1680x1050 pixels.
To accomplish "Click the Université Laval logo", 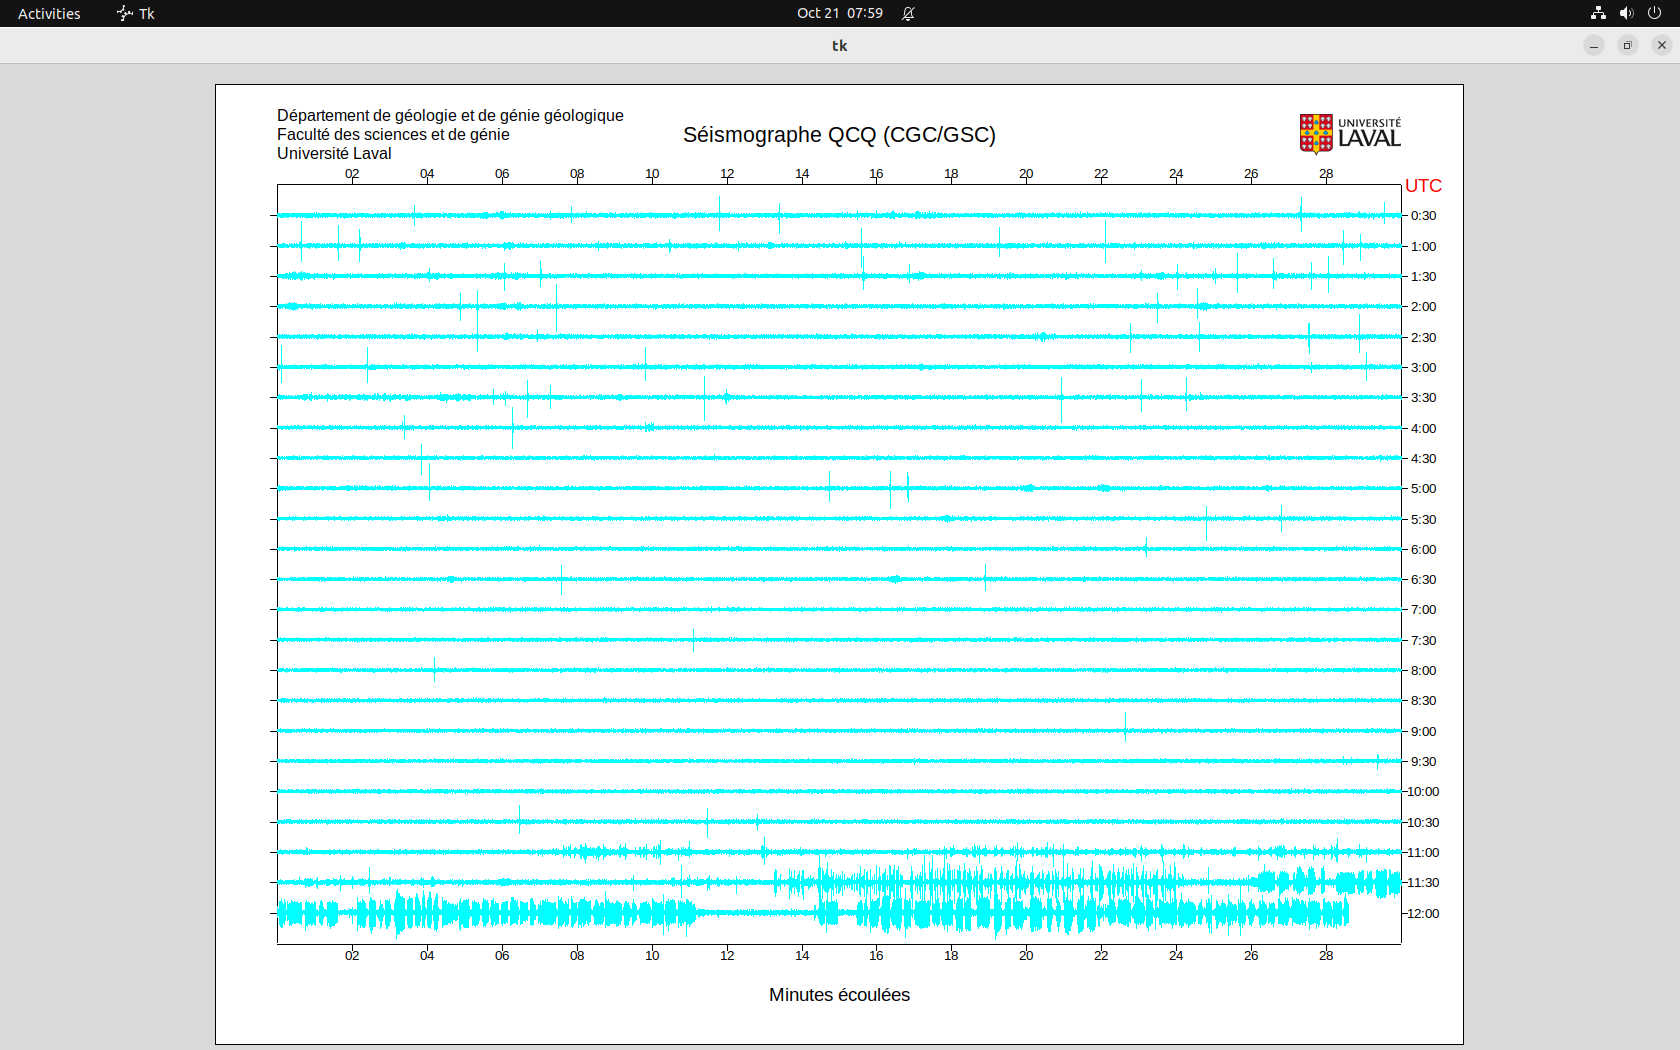I will click(x=1350, y=134).
